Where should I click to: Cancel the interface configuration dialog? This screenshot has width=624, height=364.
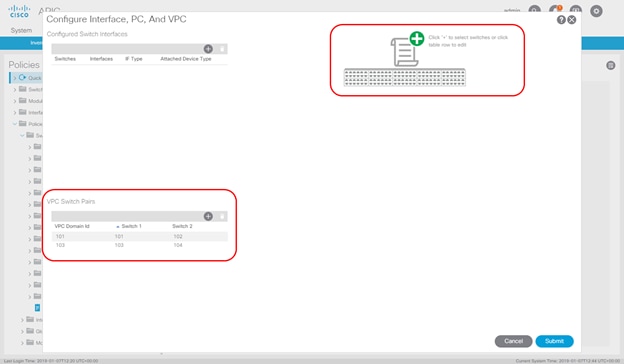[x=513, y=341]
